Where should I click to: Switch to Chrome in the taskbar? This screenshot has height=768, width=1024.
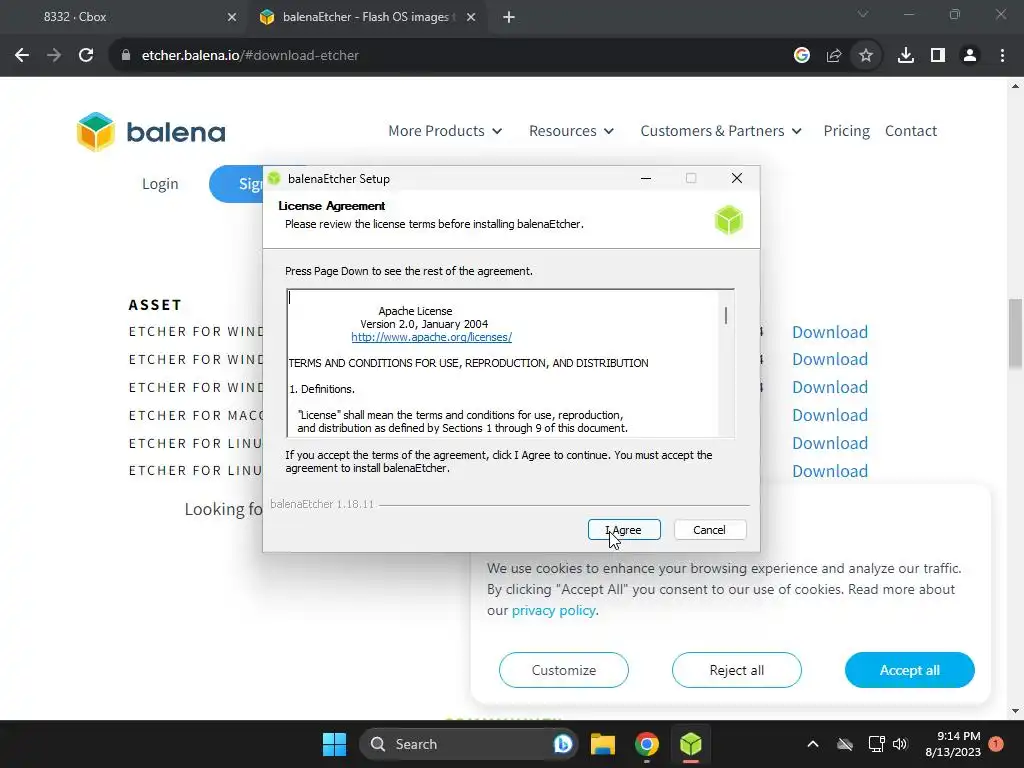point(647,744)
